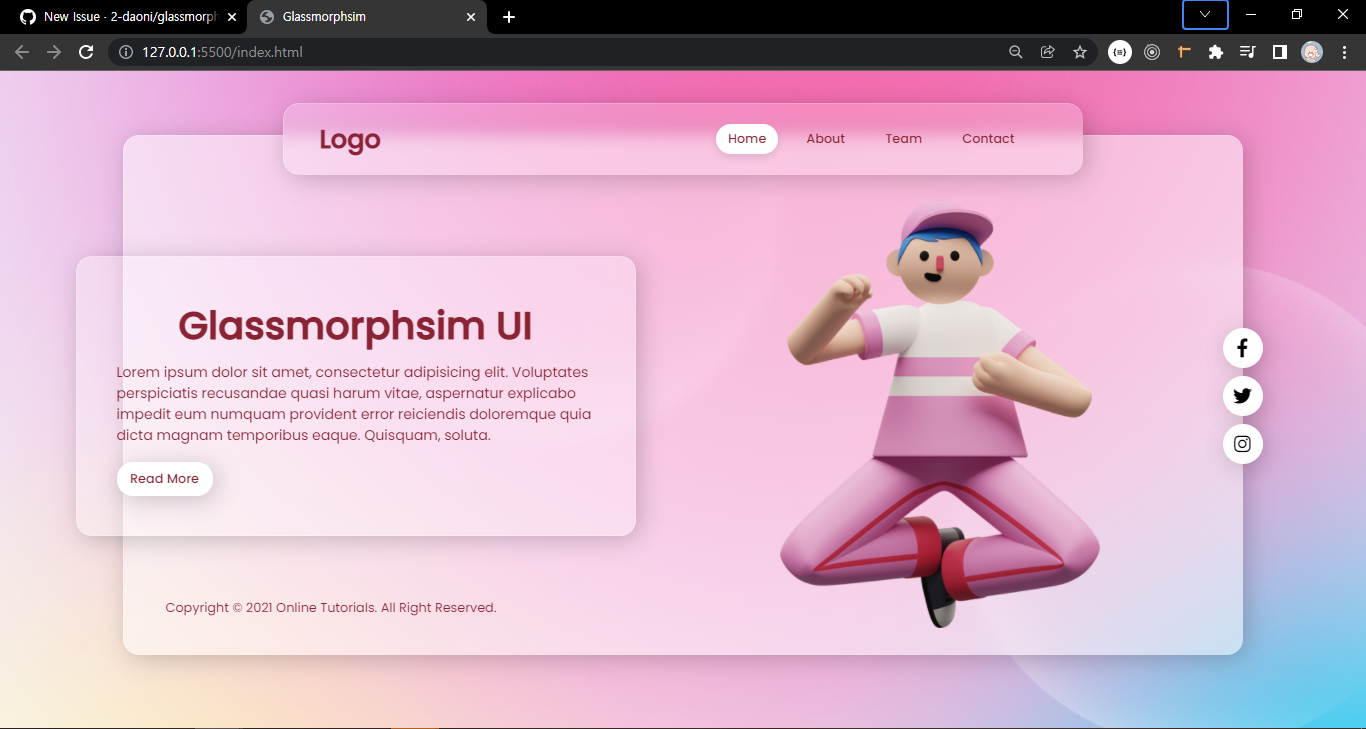Bookmark the page with the star icon
This screenshot has height=729, width=1366.
tap(1080, 51)
